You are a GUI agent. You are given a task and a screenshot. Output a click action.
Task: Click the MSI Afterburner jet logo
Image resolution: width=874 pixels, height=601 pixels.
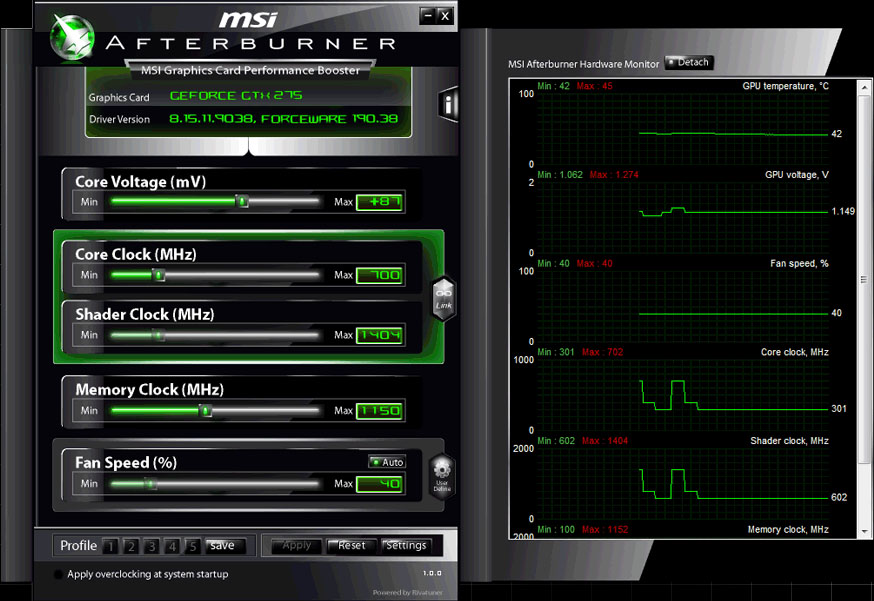tap(71, 38)
